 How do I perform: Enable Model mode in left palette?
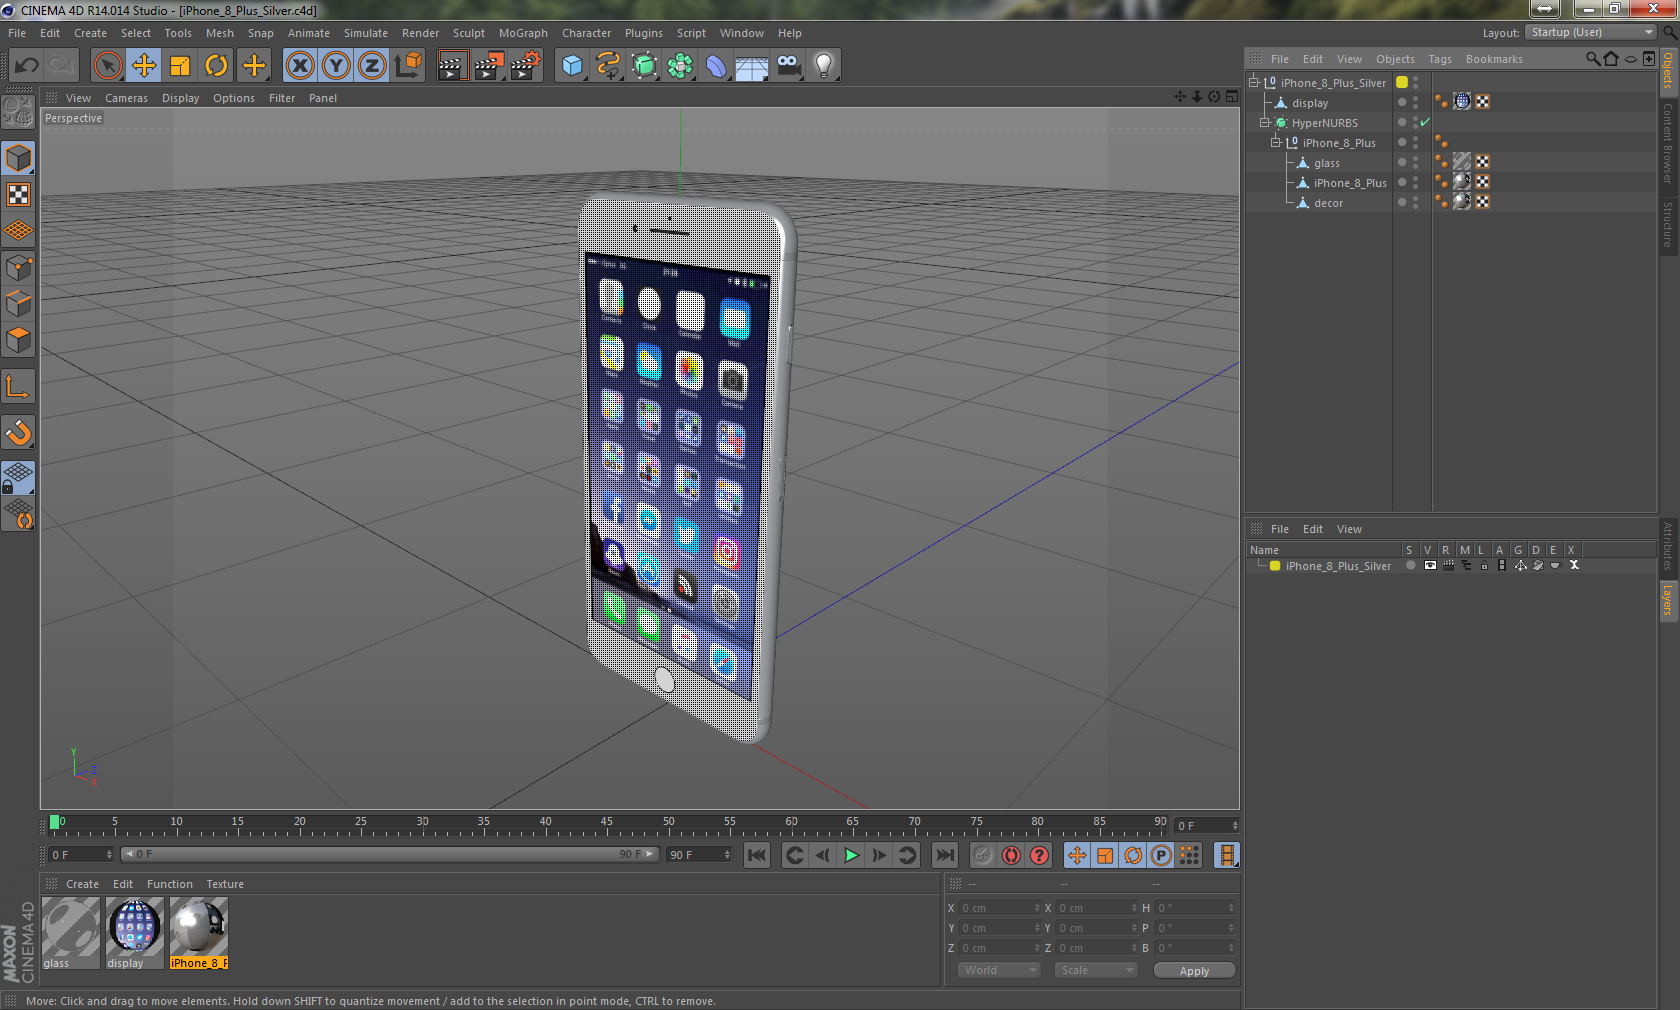tap(19, 158)
